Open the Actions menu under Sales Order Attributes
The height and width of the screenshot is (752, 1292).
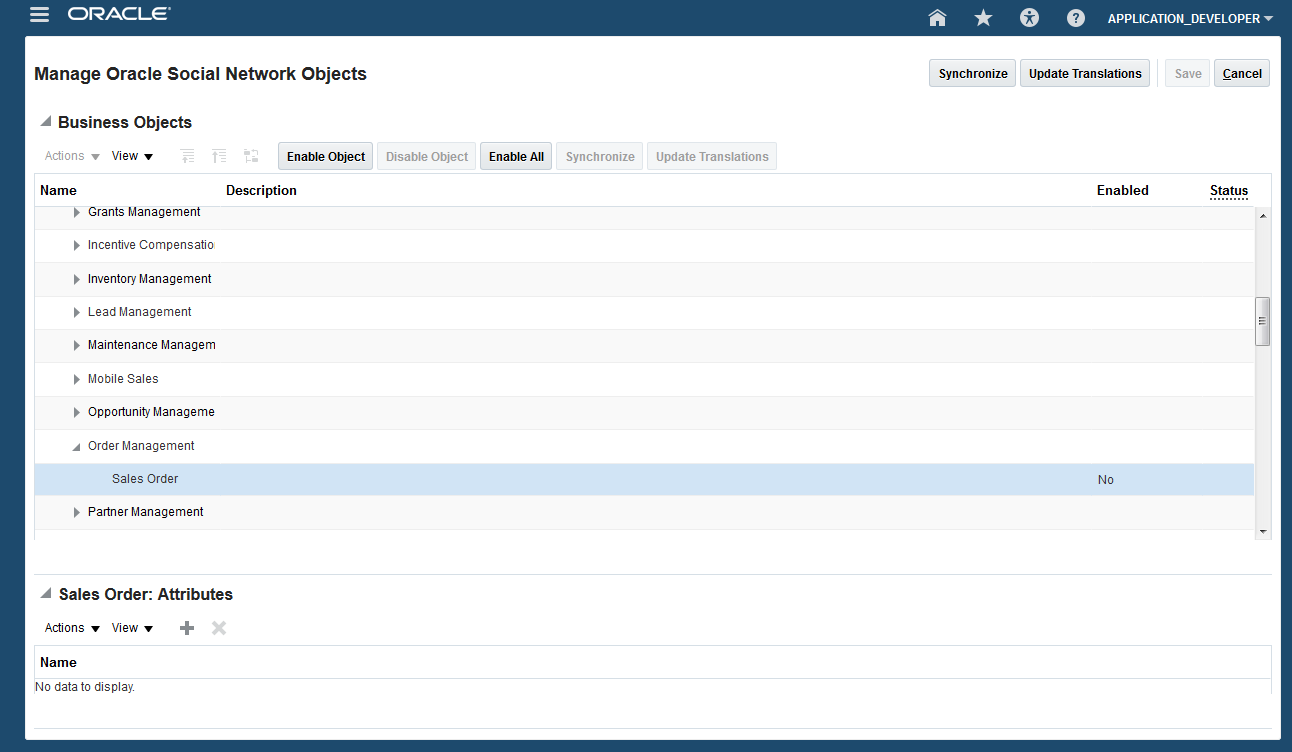pos(64,628)
